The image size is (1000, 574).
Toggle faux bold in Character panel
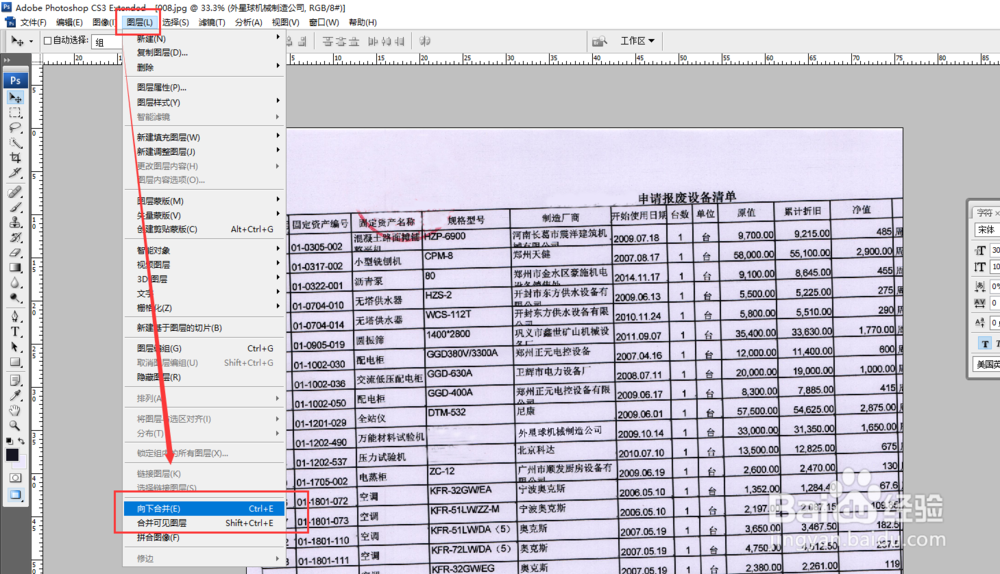985,344
